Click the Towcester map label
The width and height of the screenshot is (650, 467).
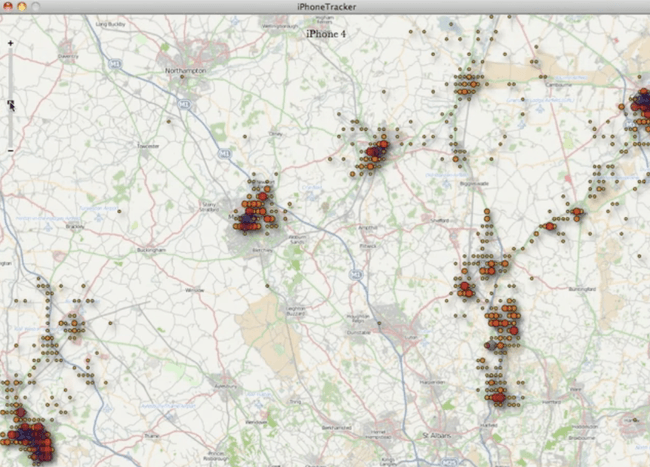tap(148, 146)
